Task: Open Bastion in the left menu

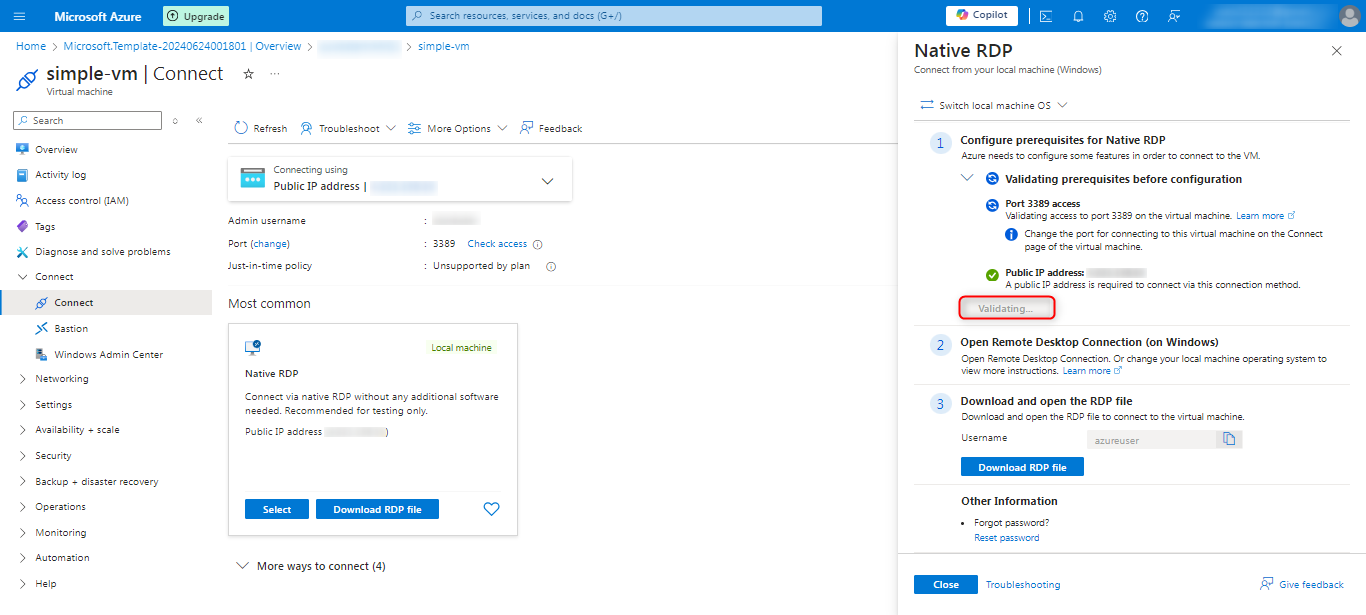Action: pos(71,328)
